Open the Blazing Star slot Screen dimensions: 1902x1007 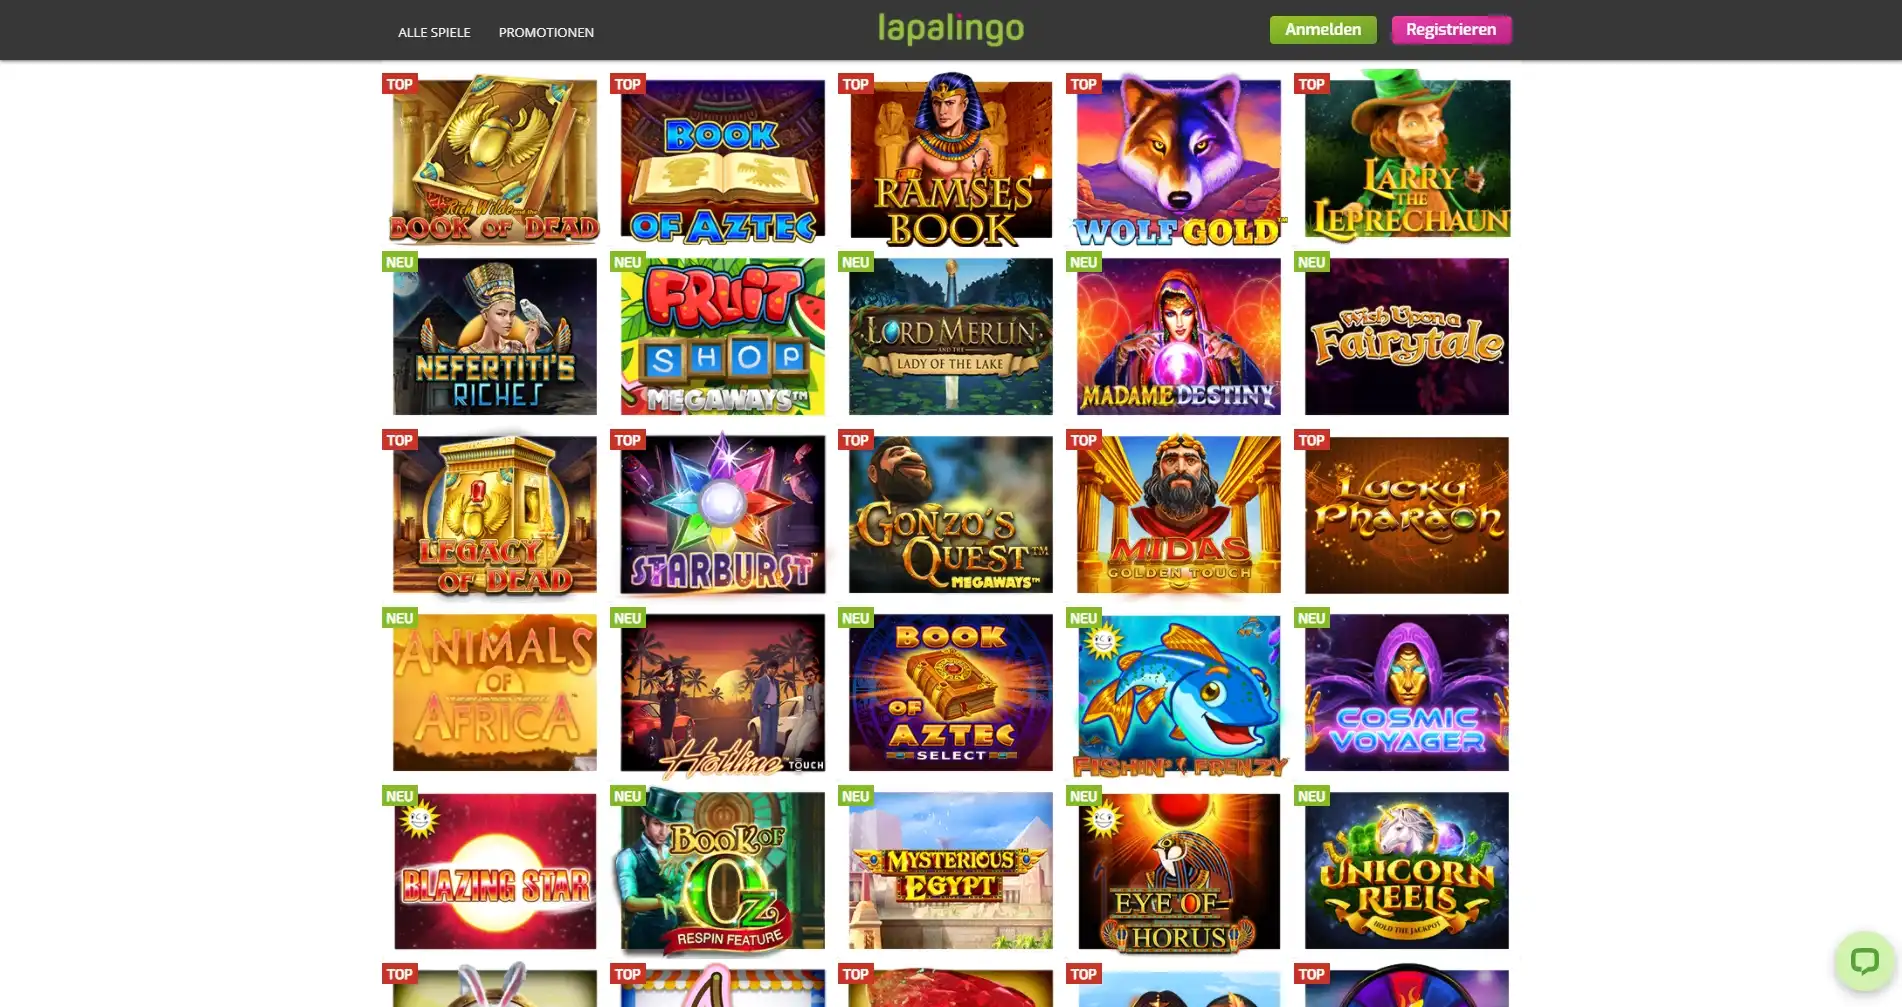pyautogui.click(x=495, y=871)
